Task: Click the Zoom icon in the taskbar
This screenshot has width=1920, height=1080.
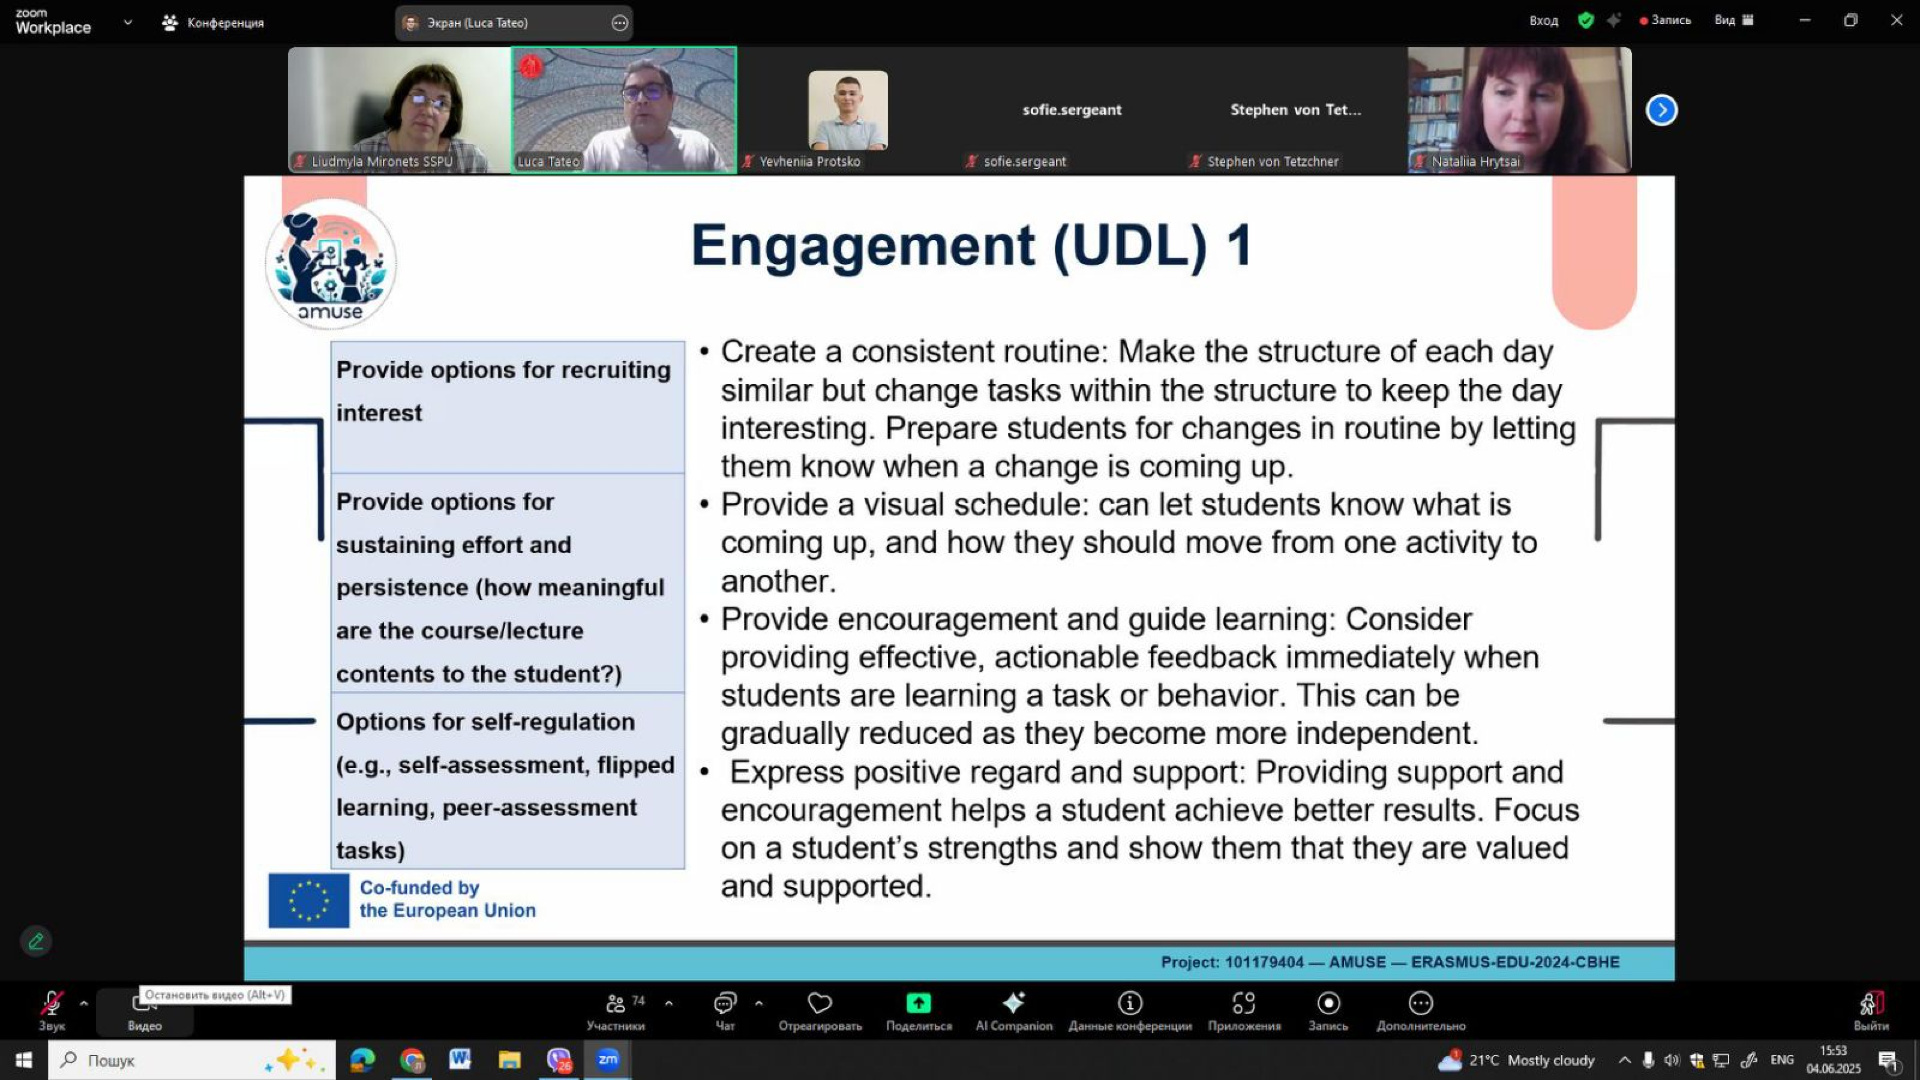Action: pyautogui.click(x=608, y=1060)
